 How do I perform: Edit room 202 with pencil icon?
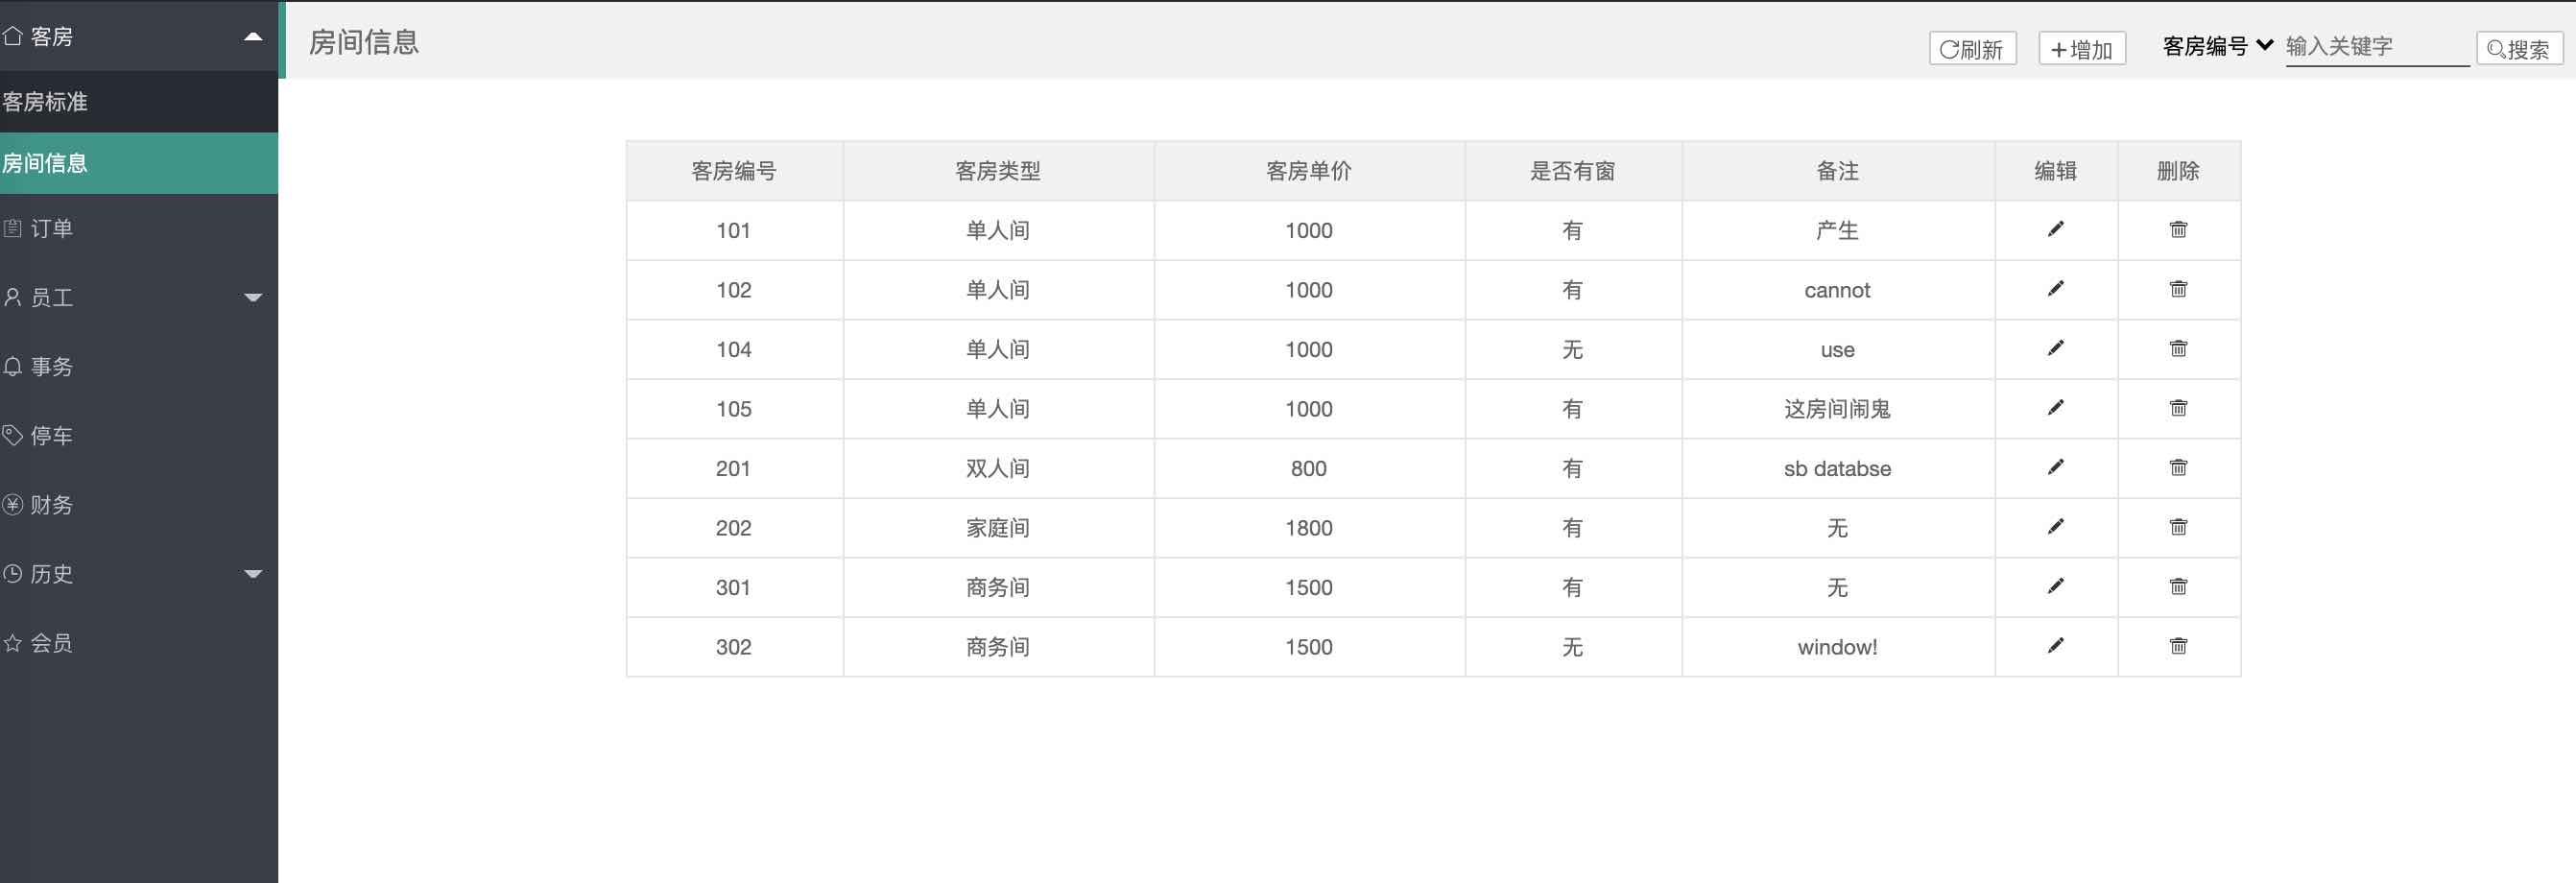click(2055, 527)
